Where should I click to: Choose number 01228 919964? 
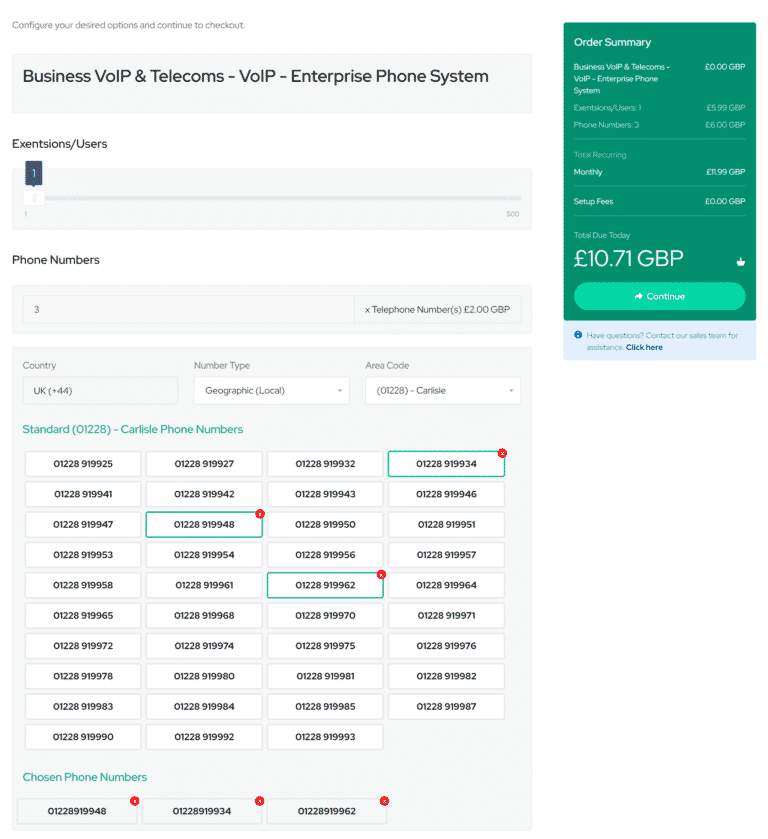pyautogui.click(x=446, y=585)
